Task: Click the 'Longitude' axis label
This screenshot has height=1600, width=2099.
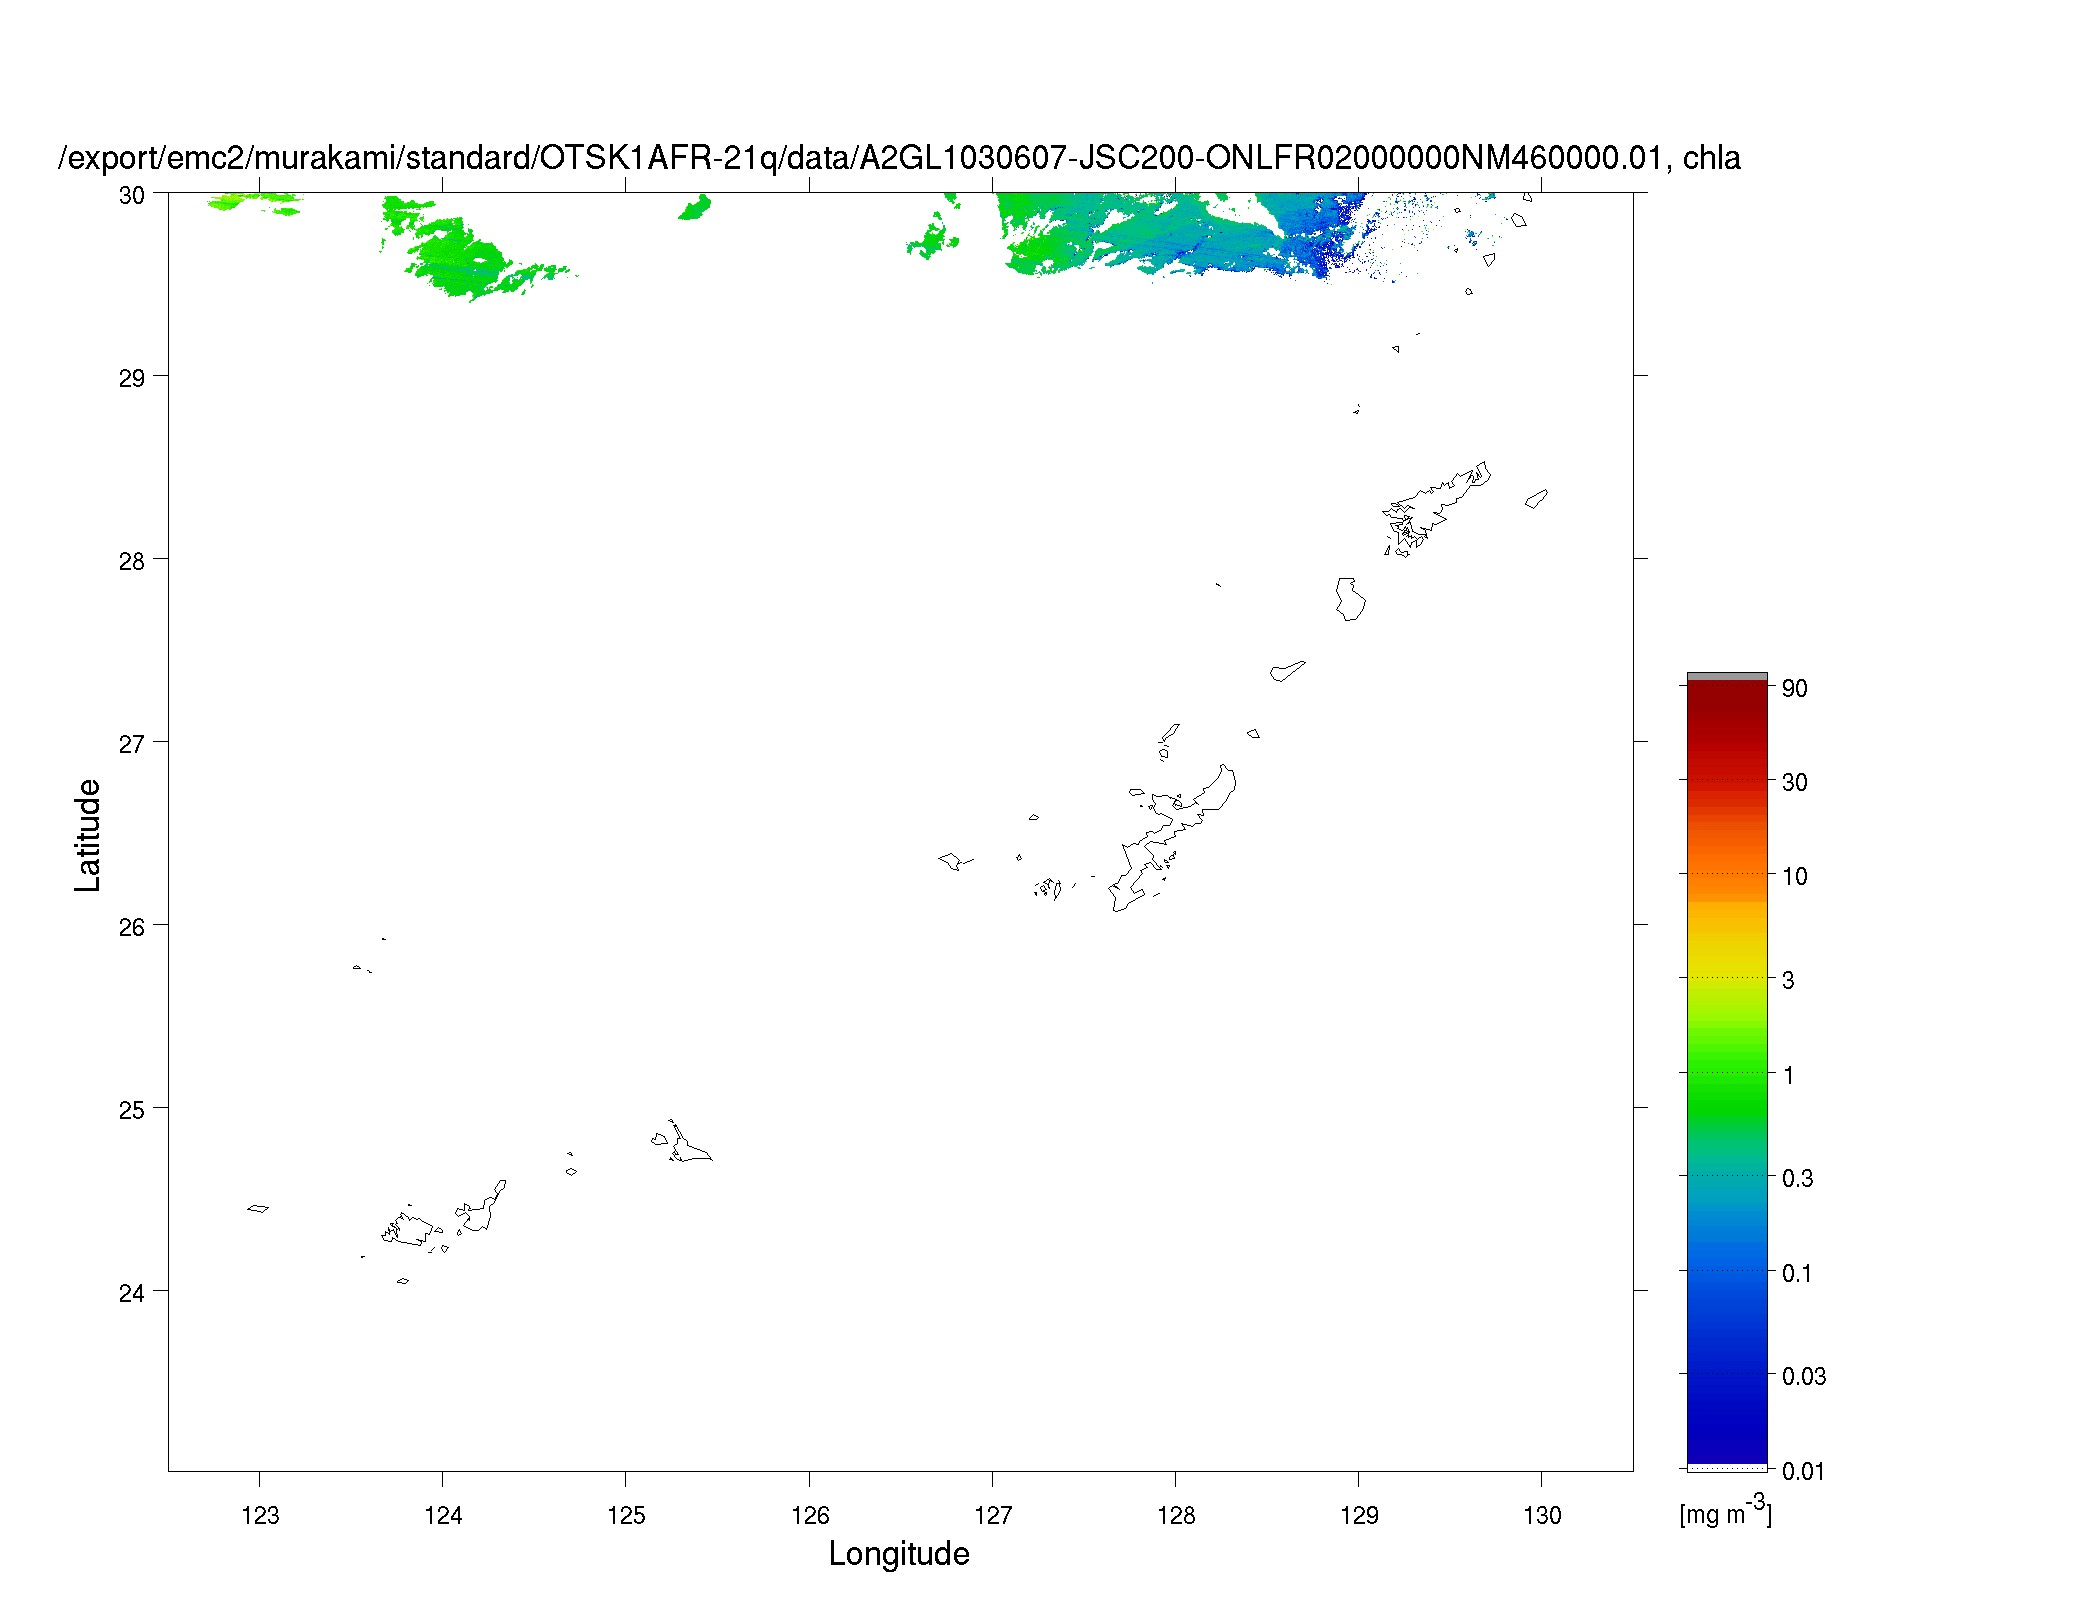Action: point(899,1553)
